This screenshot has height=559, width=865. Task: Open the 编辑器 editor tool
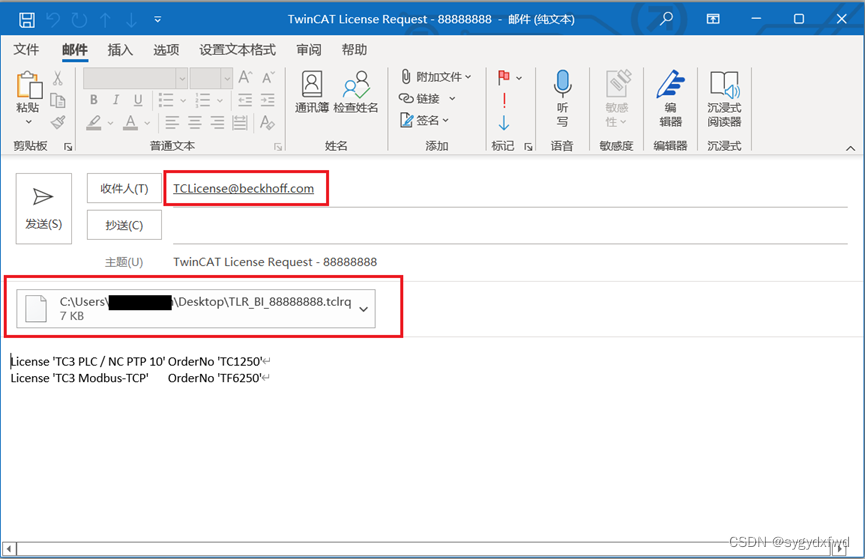click(671, 98)
